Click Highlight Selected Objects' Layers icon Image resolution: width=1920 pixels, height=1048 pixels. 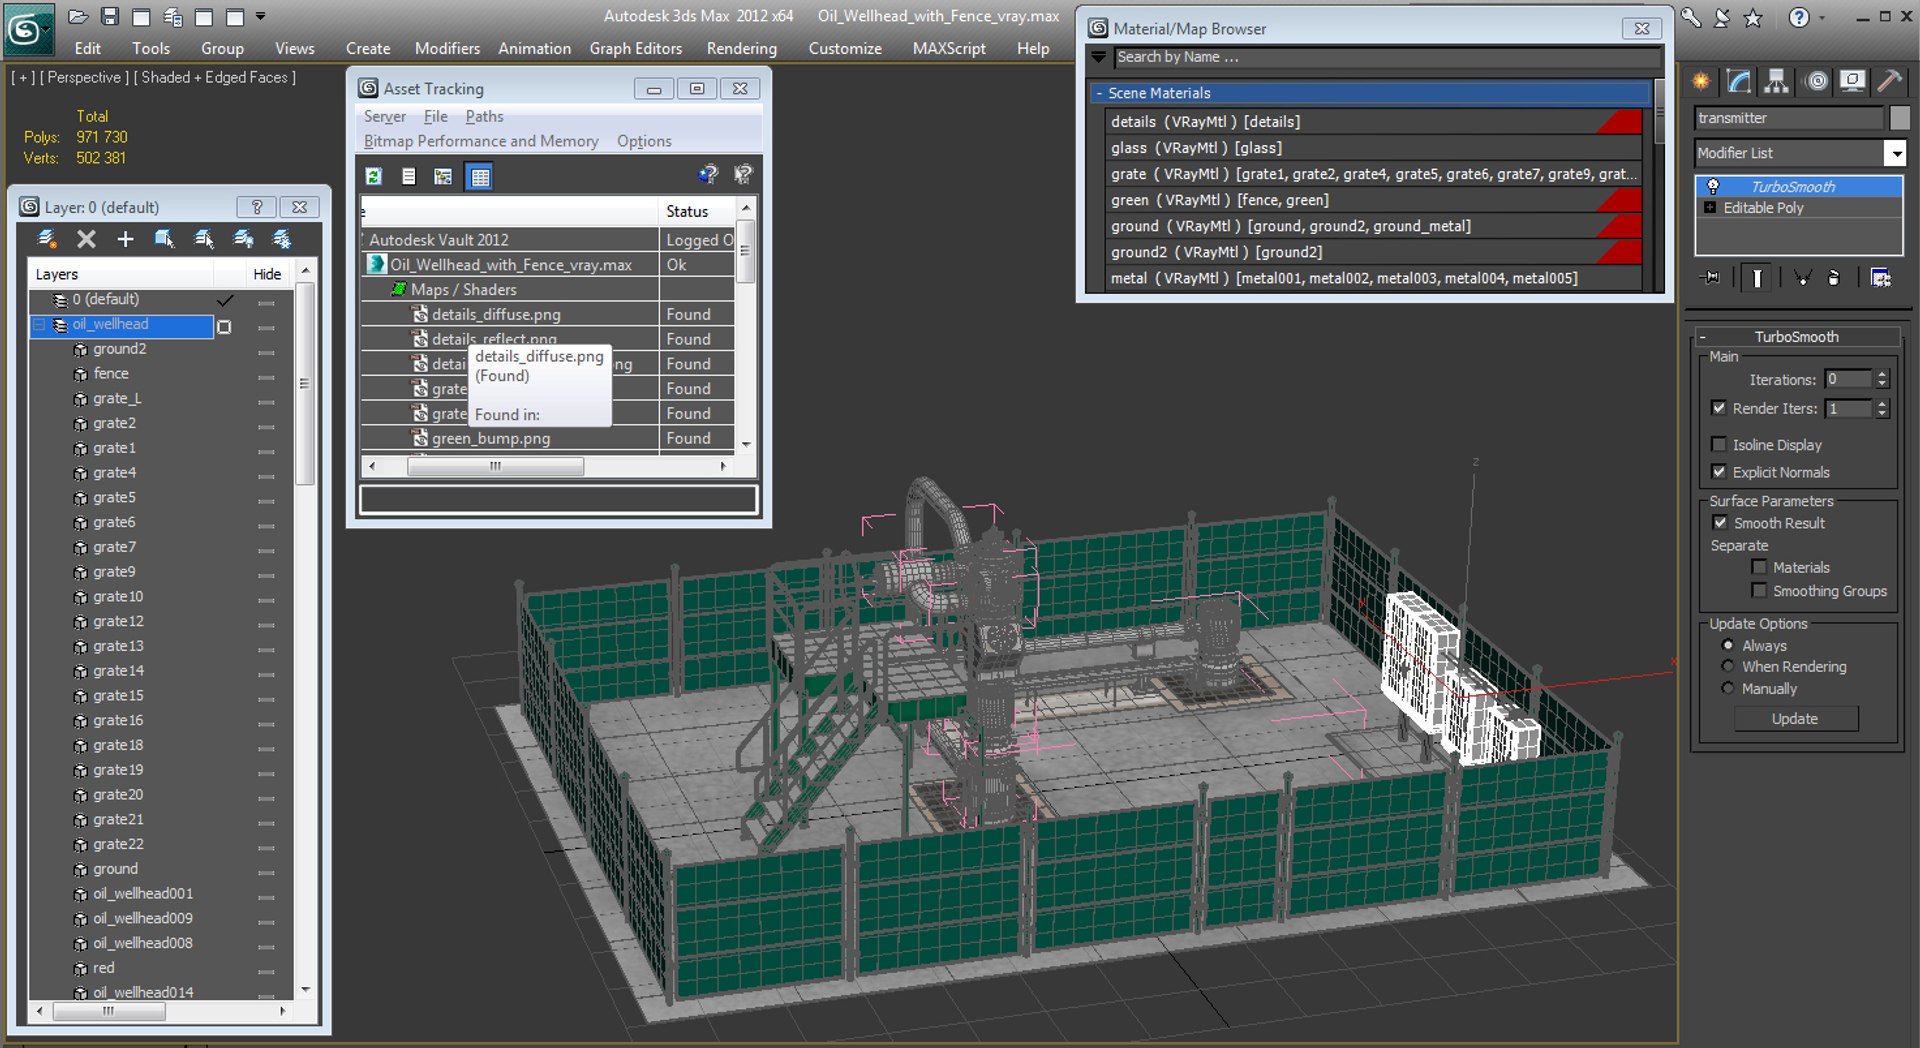[204, 239]
